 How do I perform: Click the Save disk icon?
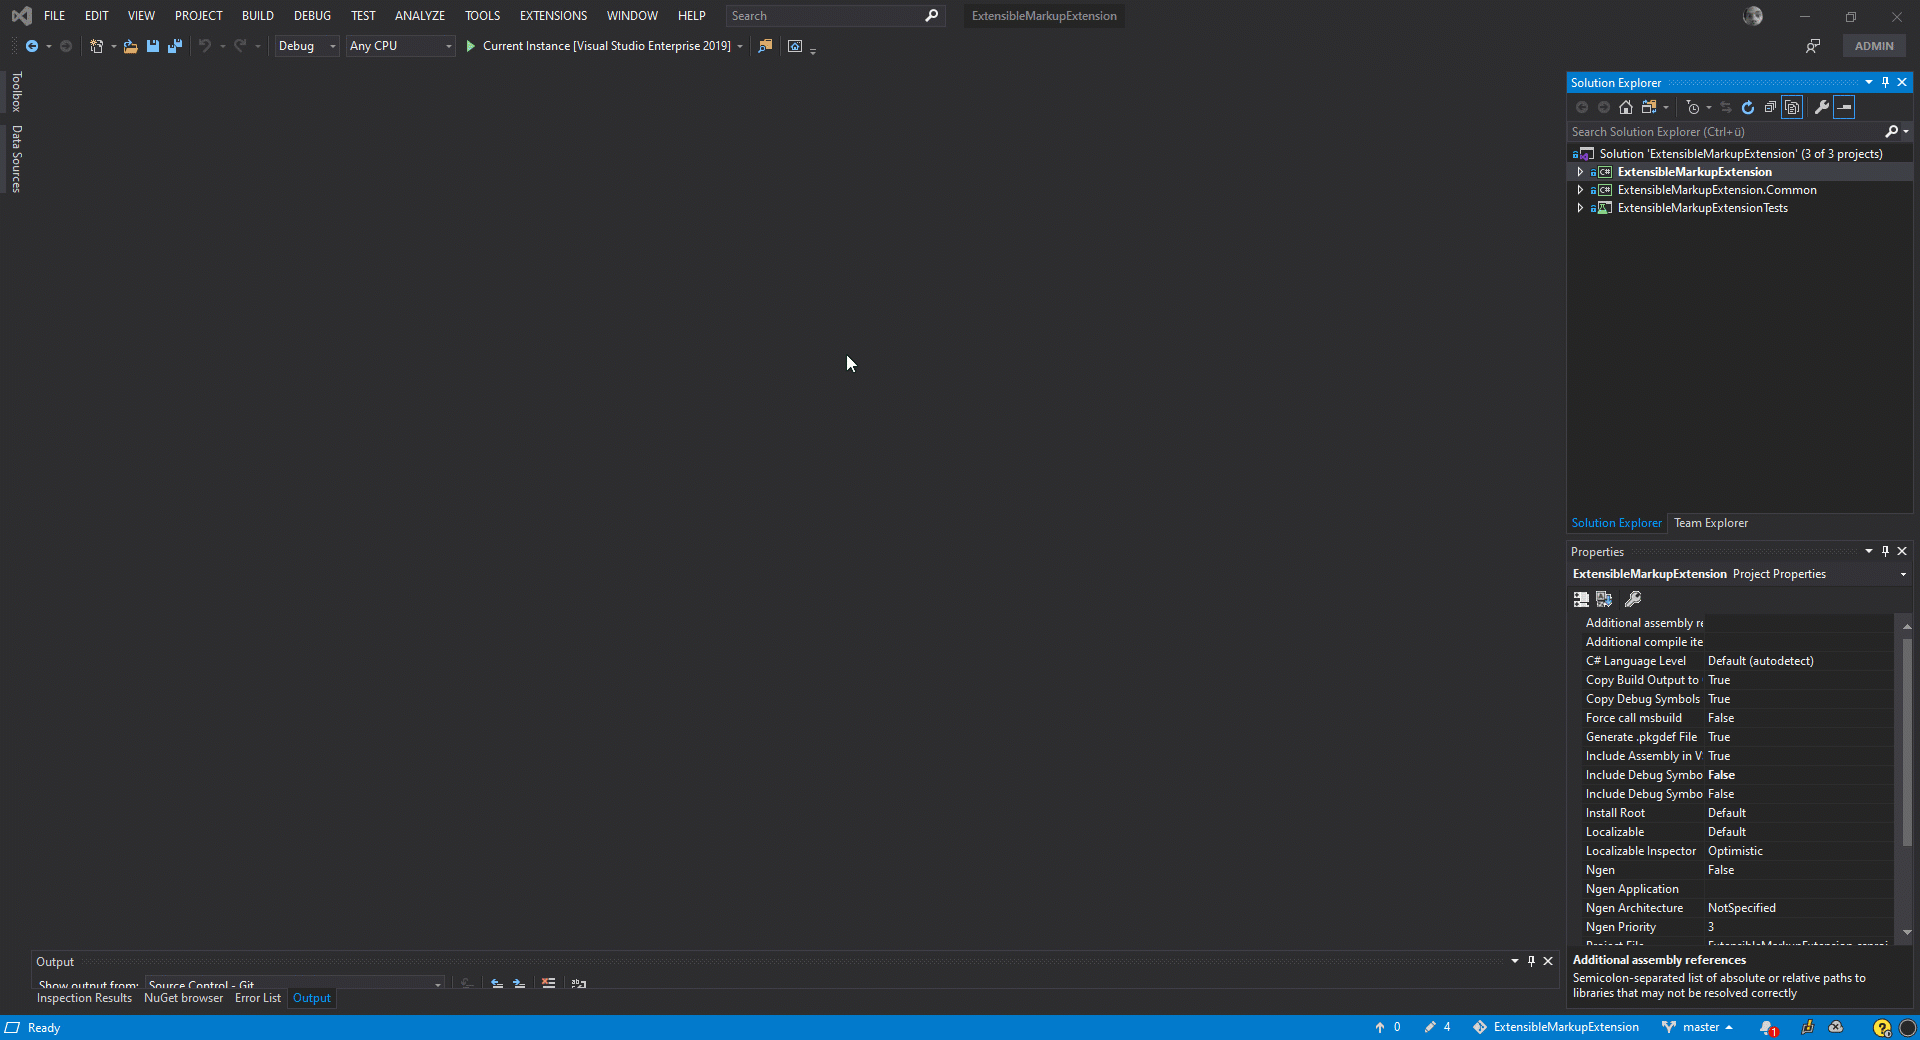(153, 46)
